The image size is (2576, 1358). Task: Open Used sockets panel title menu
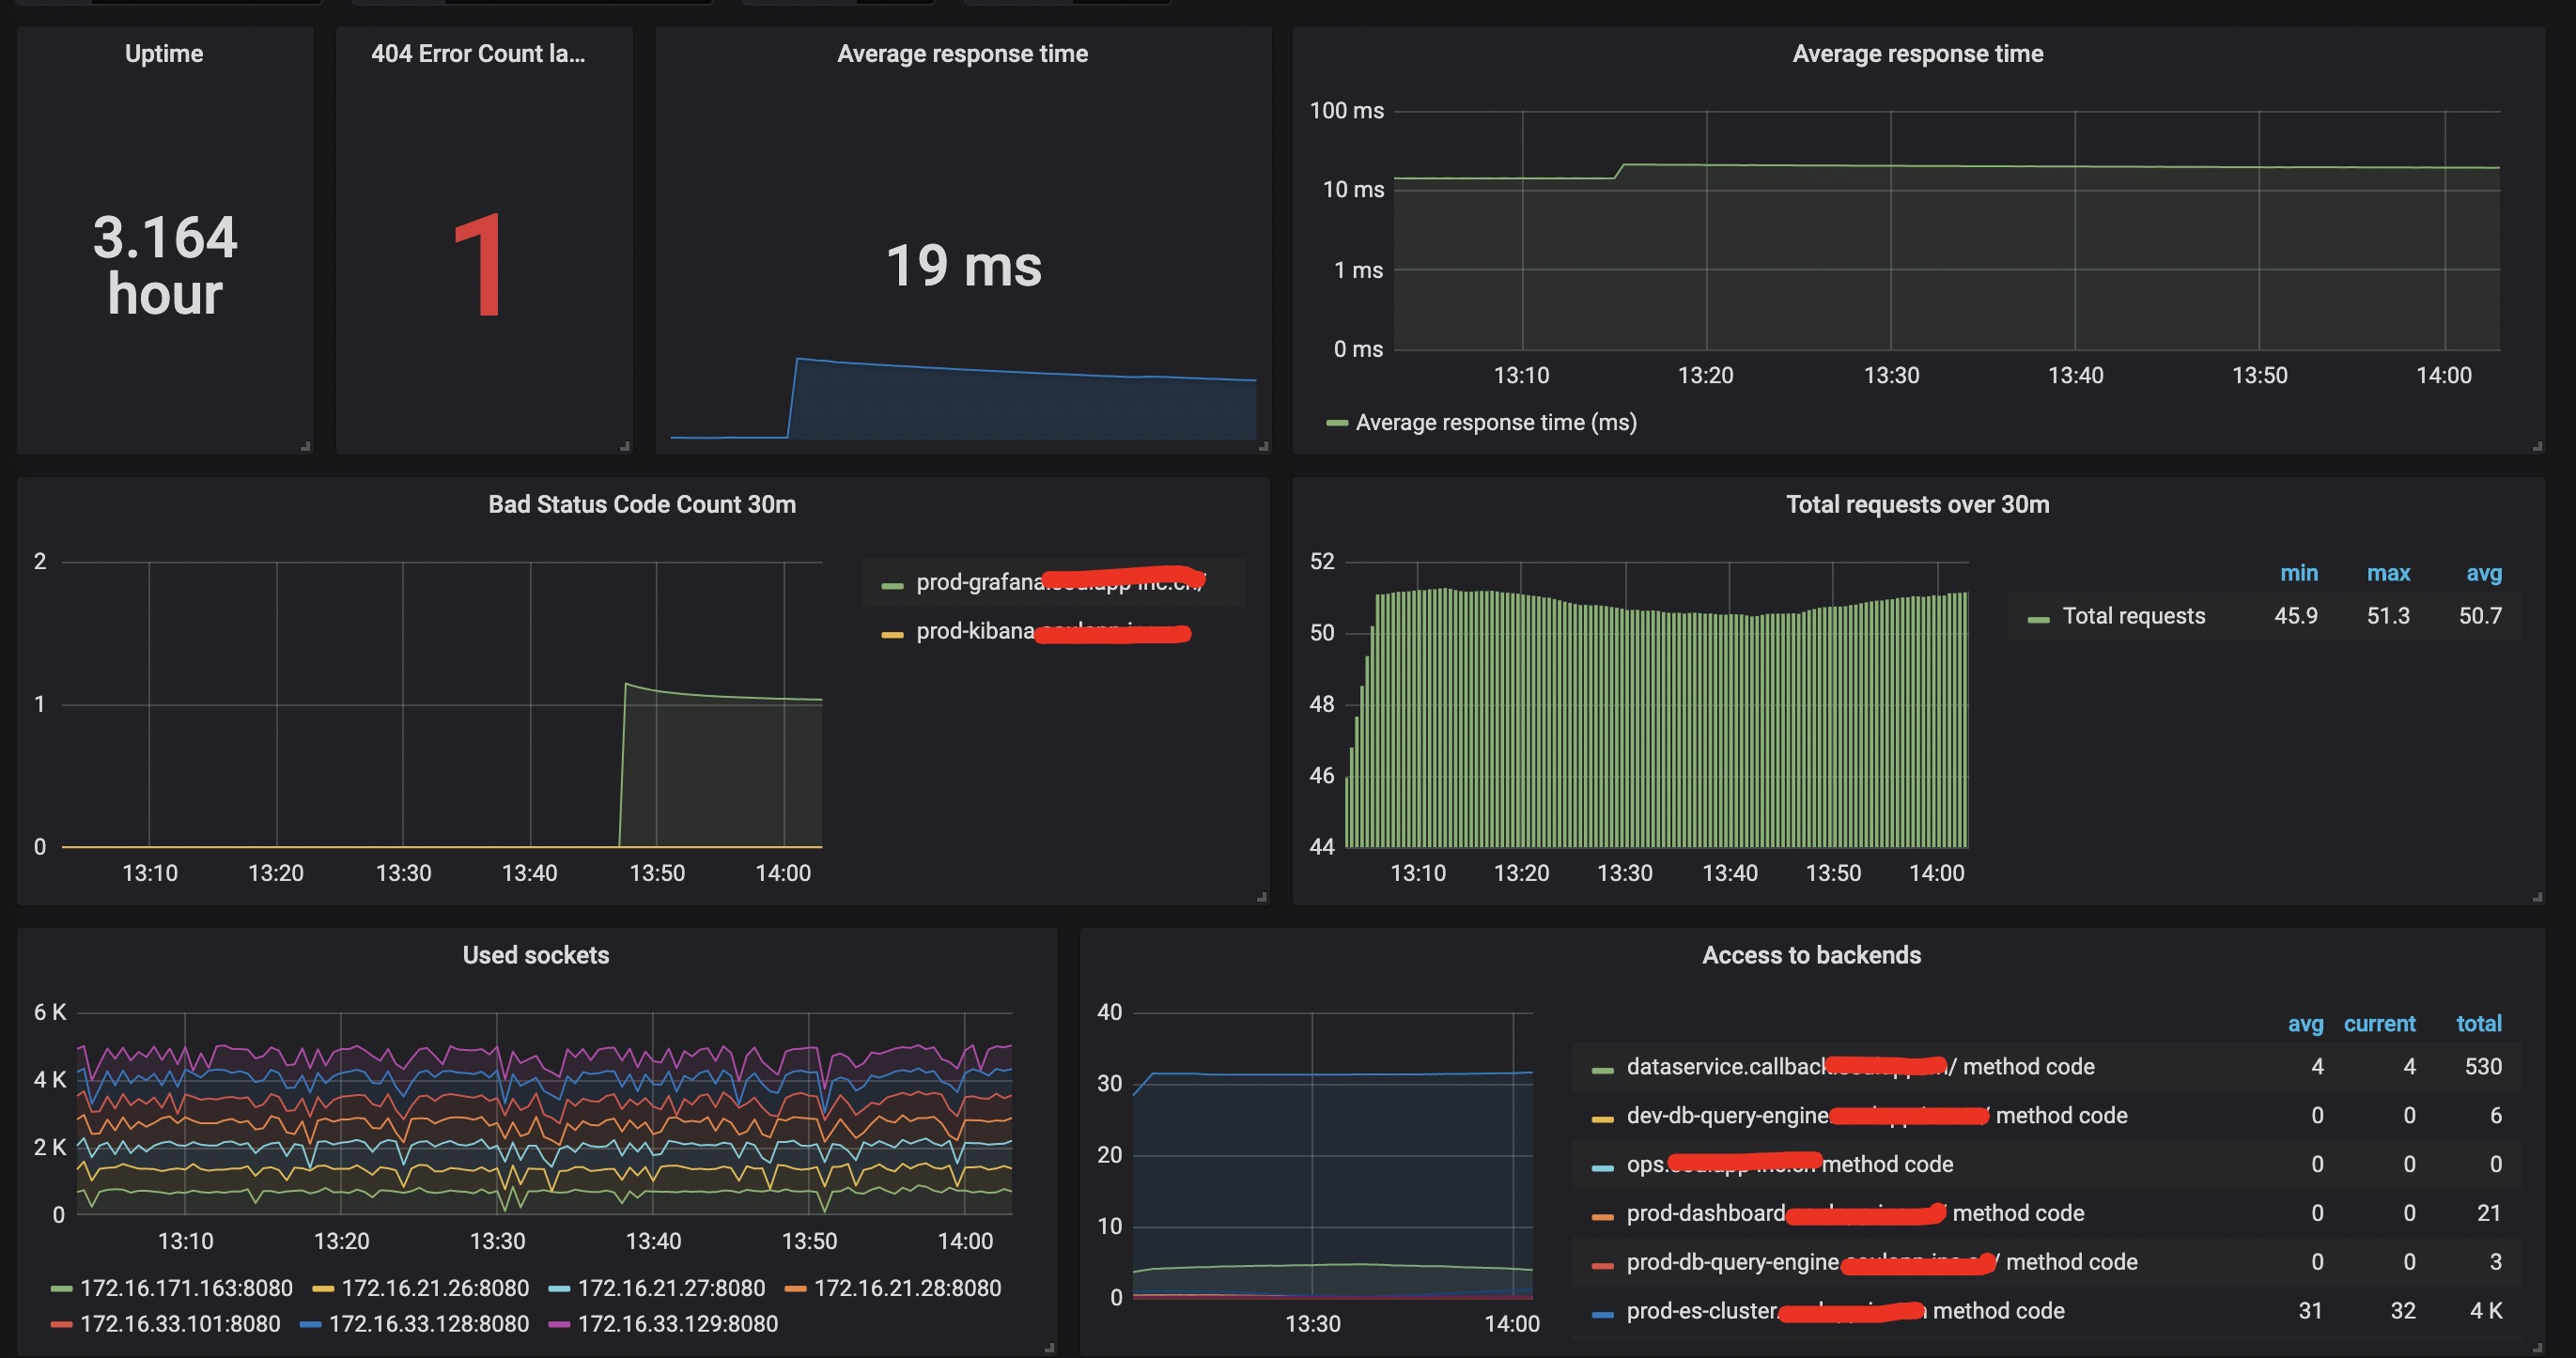(x=536, y=955)
